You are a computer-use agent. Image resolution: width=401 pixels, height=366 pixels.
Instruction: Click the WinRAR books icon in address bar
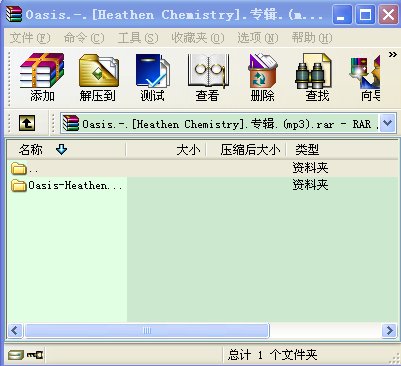(x=71, y=123)
